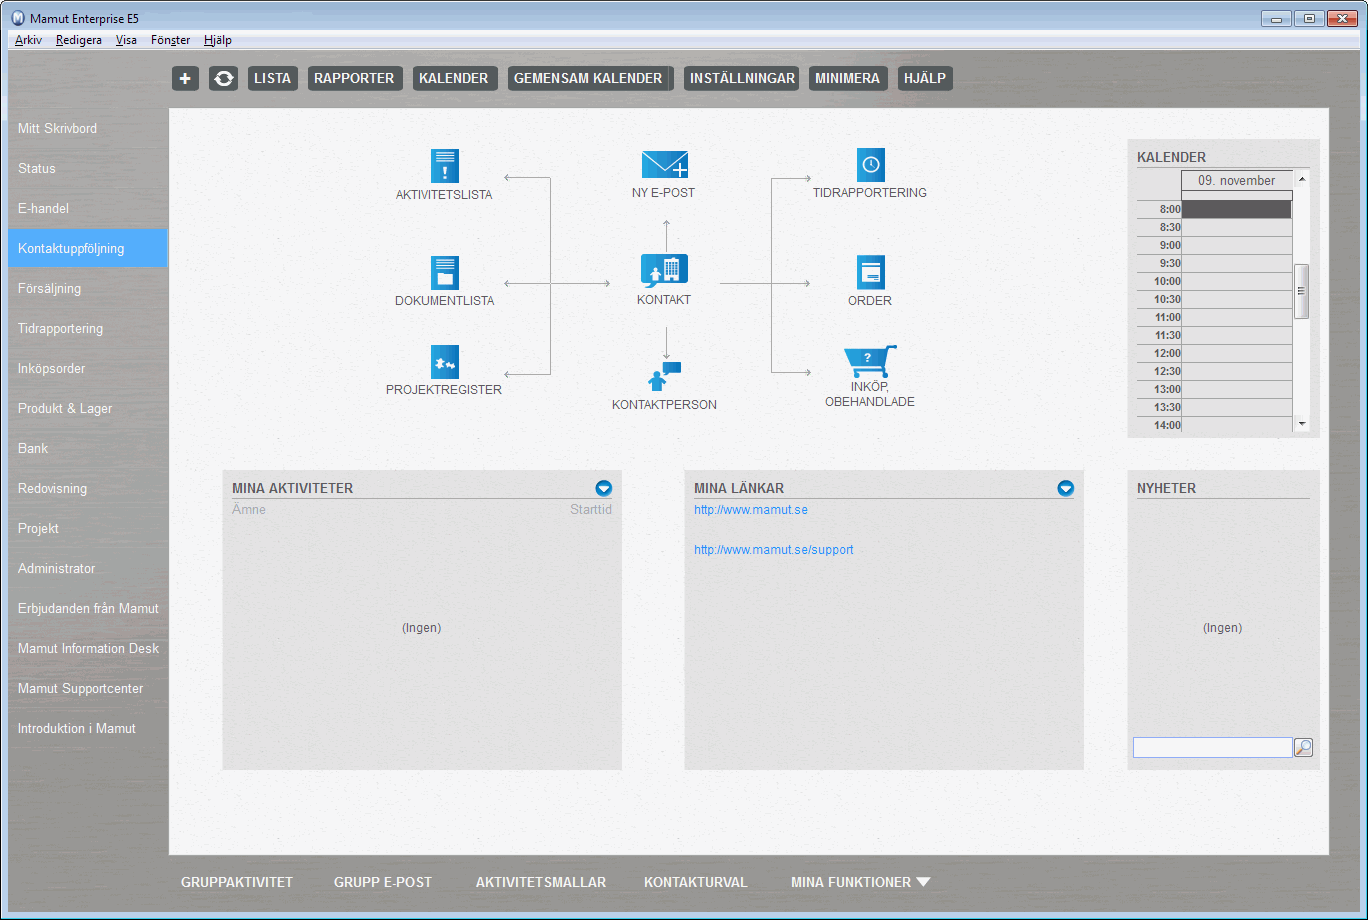Open the Visa menu
Viewport: 1368px width, 920px height.
tap(126, 40)
